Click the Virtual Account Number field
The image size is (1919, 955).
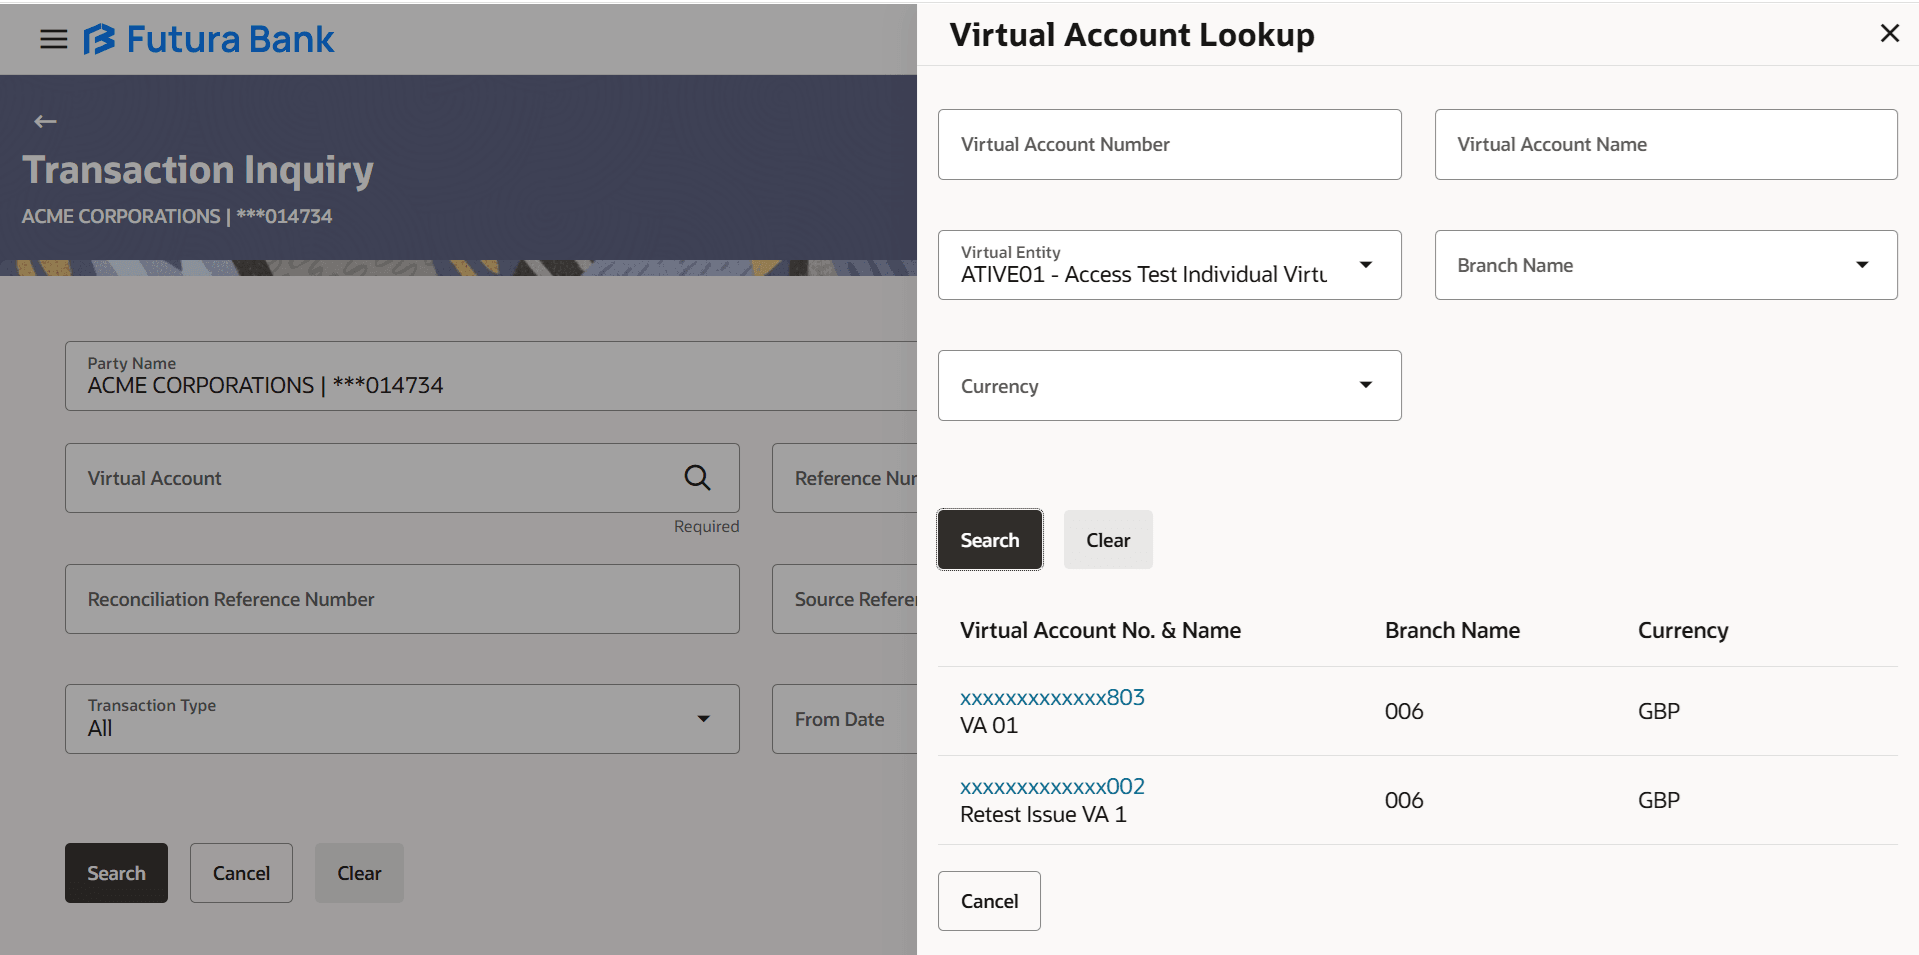[x=1169, y=144]
